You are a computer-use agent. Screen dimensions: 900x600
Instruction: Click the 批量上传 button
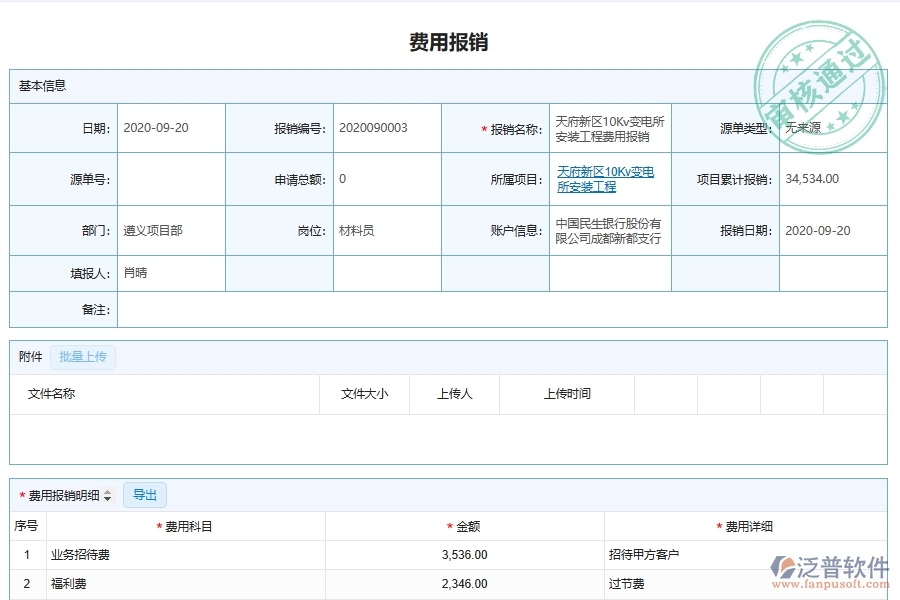coord(83,357)
